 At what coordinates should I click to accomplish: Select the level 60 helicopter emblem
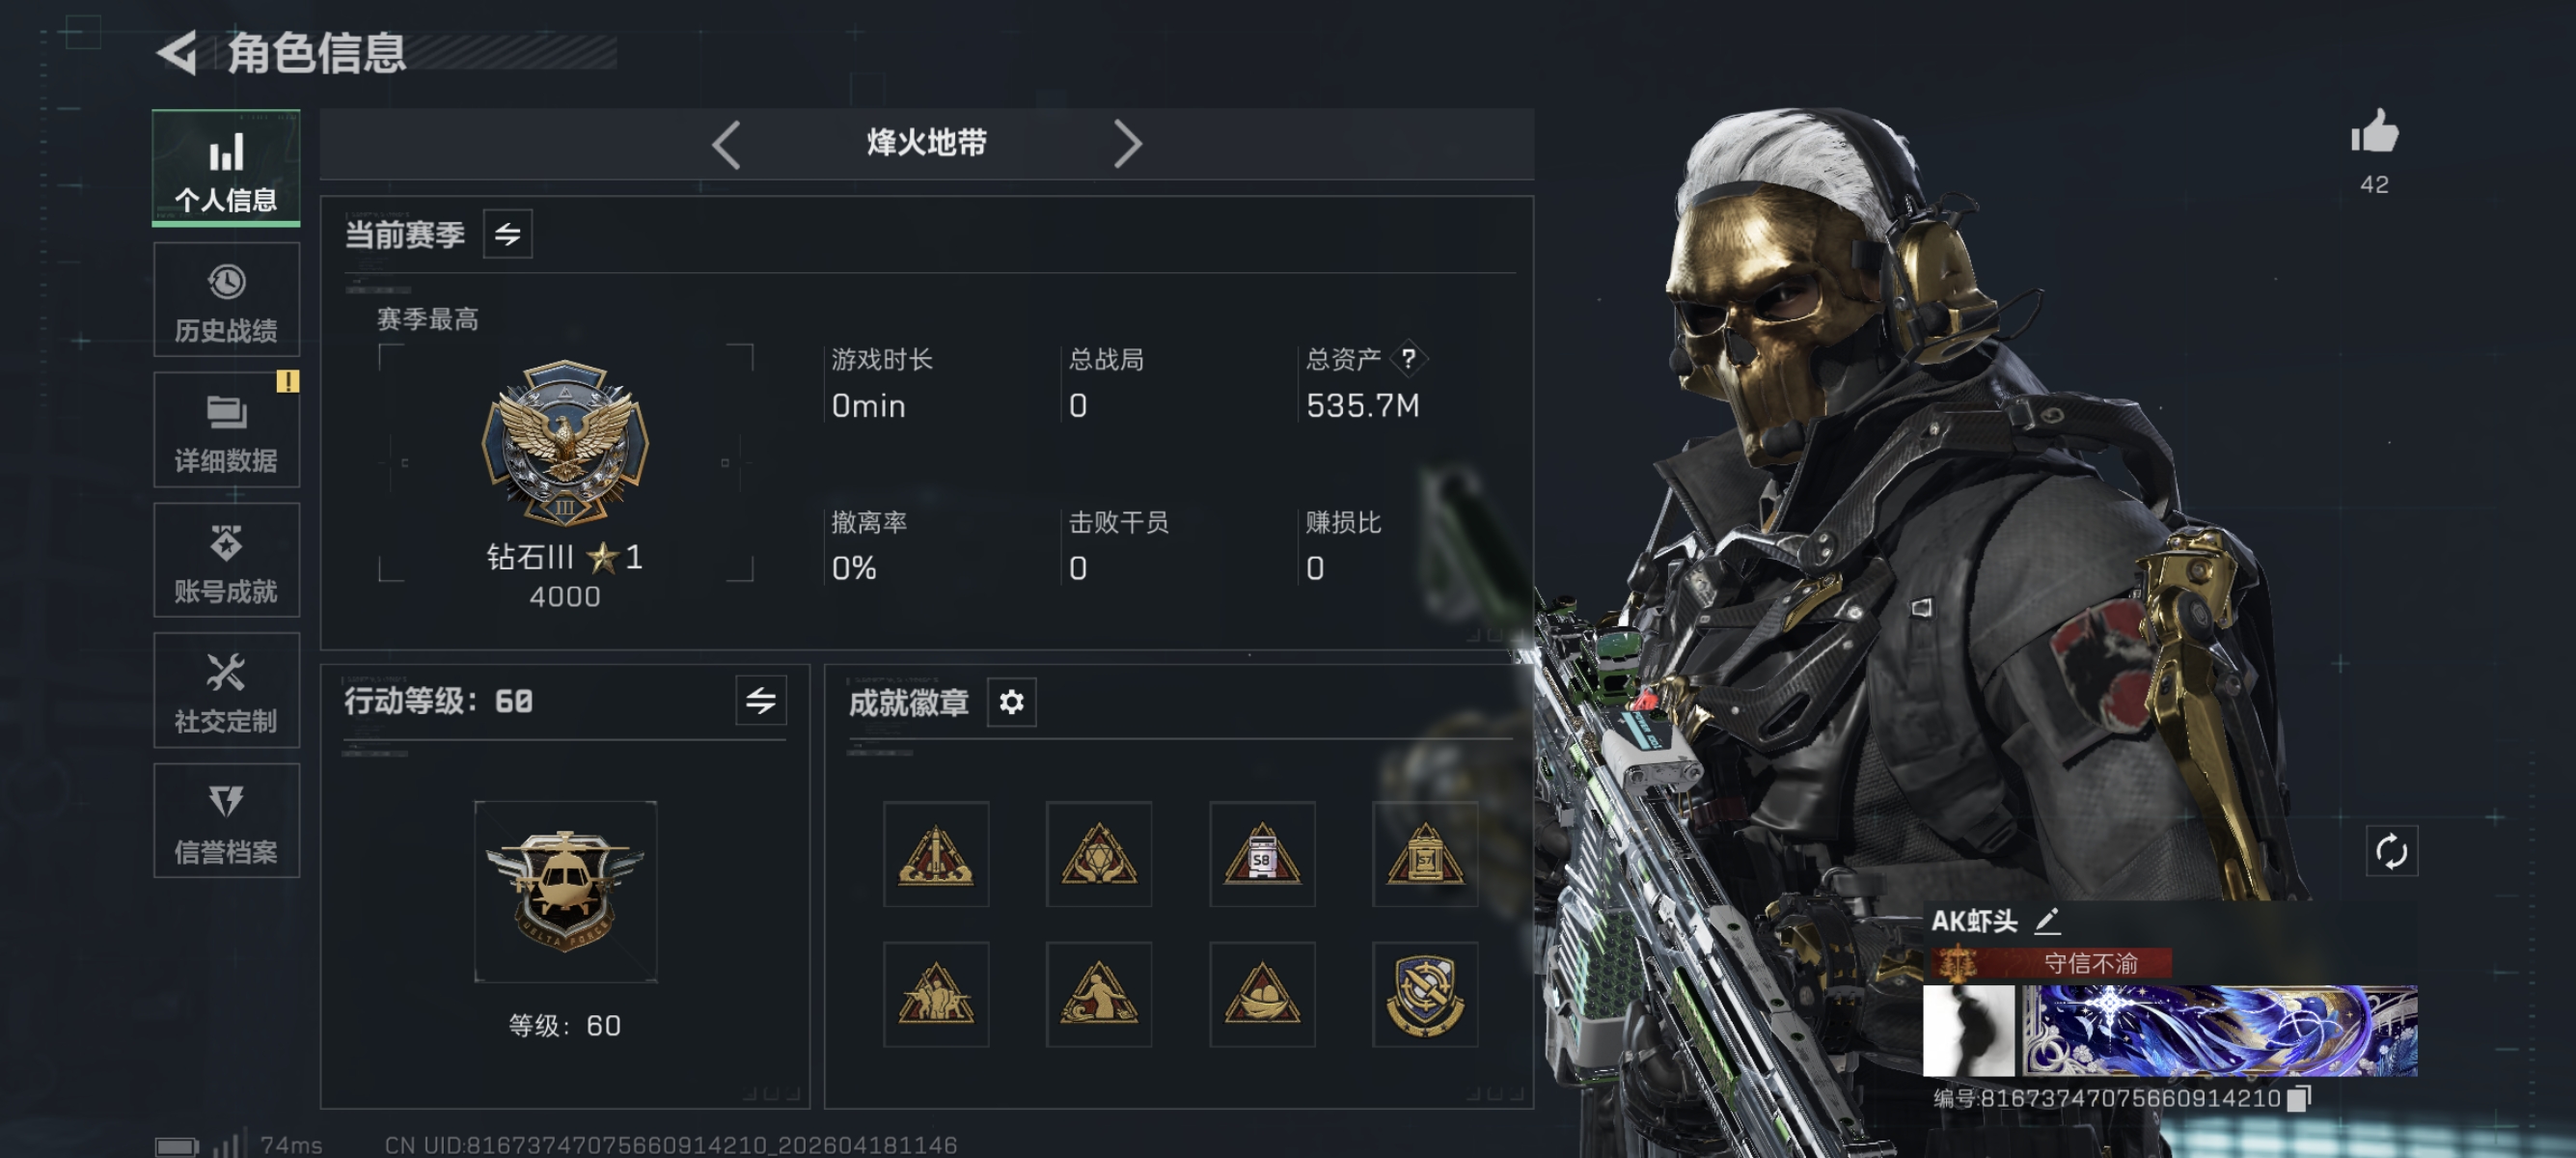(x=565, y=891)
